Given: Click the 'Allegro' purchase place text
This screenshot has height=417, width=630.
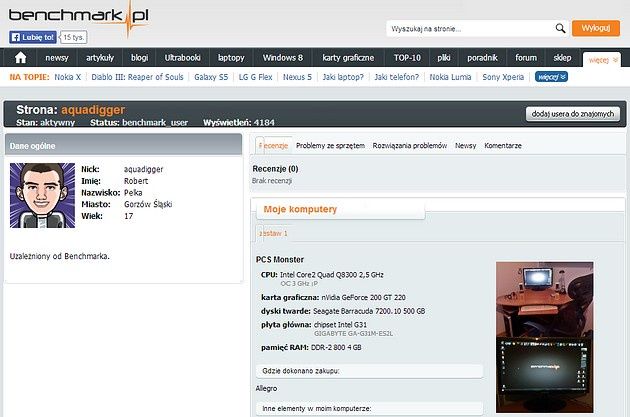Looking at the screenshot, I should (266, 388).
